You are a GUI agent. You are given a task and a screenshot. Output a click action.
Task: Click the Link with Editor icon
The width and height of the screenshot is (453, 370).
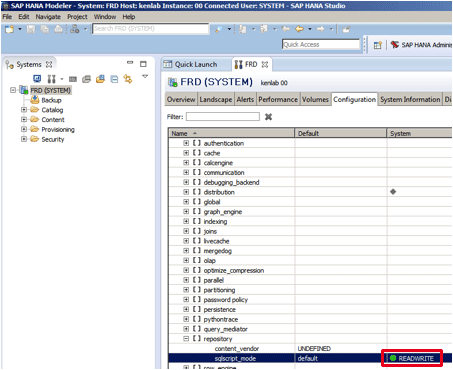tap(128, 79)
